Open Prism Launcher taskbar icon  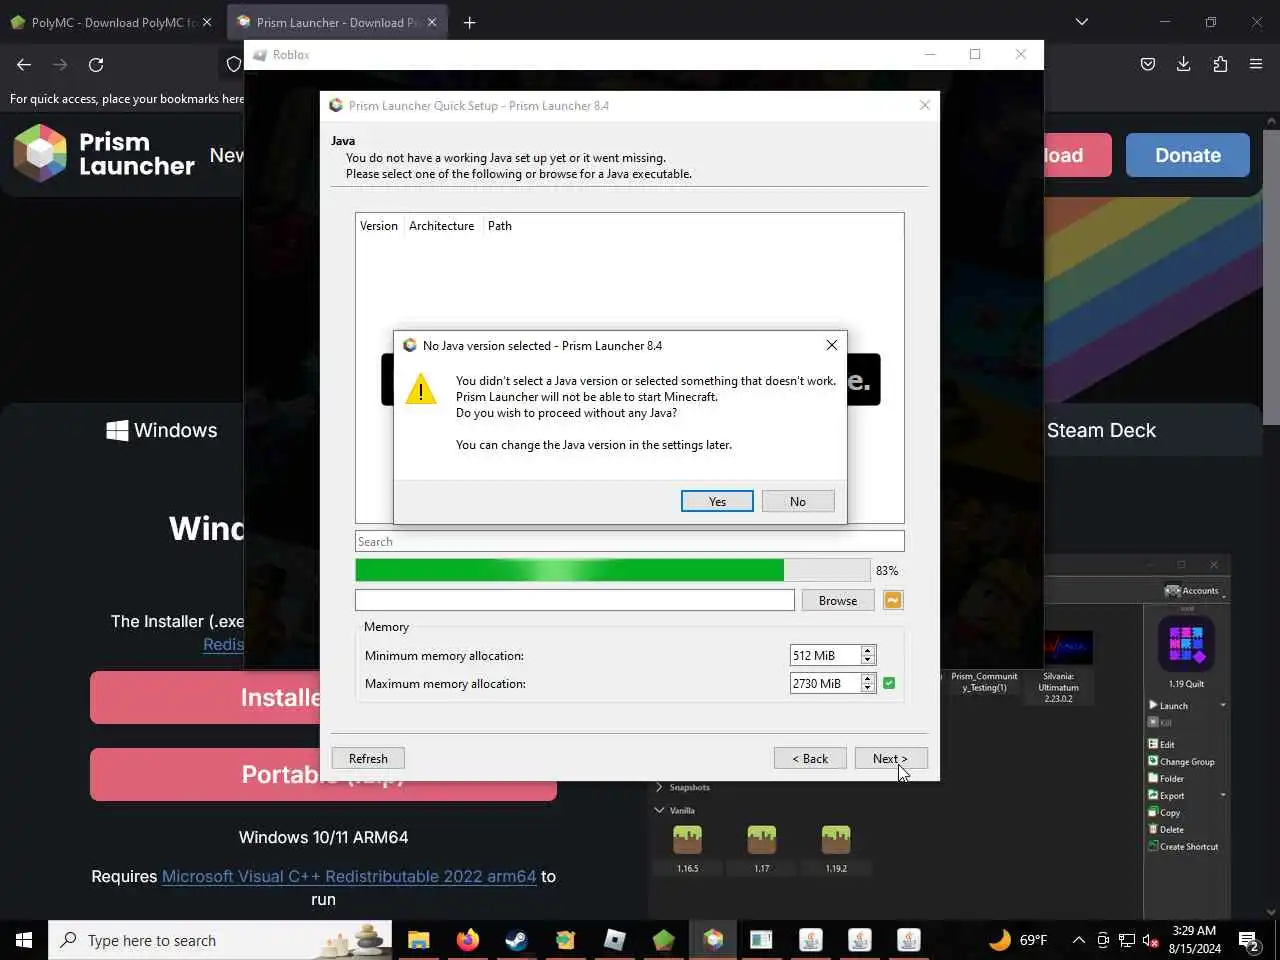click(x=713, y=940)
